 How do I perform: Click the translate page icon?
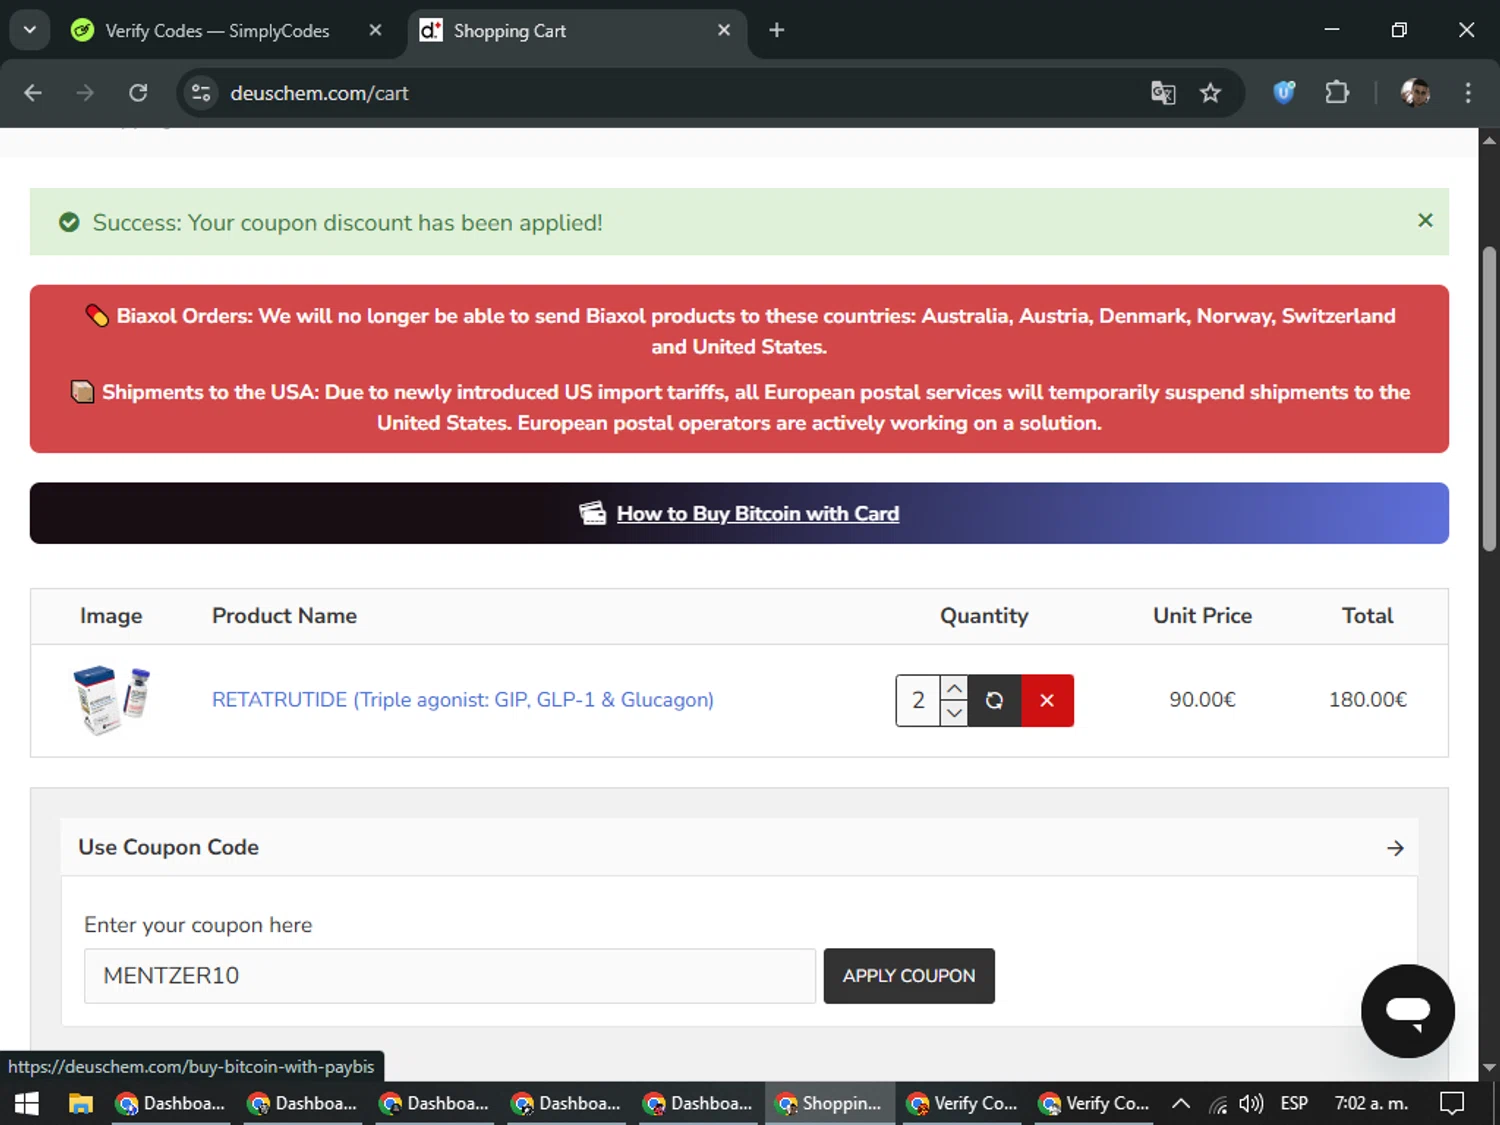[x=1163, y=93]
